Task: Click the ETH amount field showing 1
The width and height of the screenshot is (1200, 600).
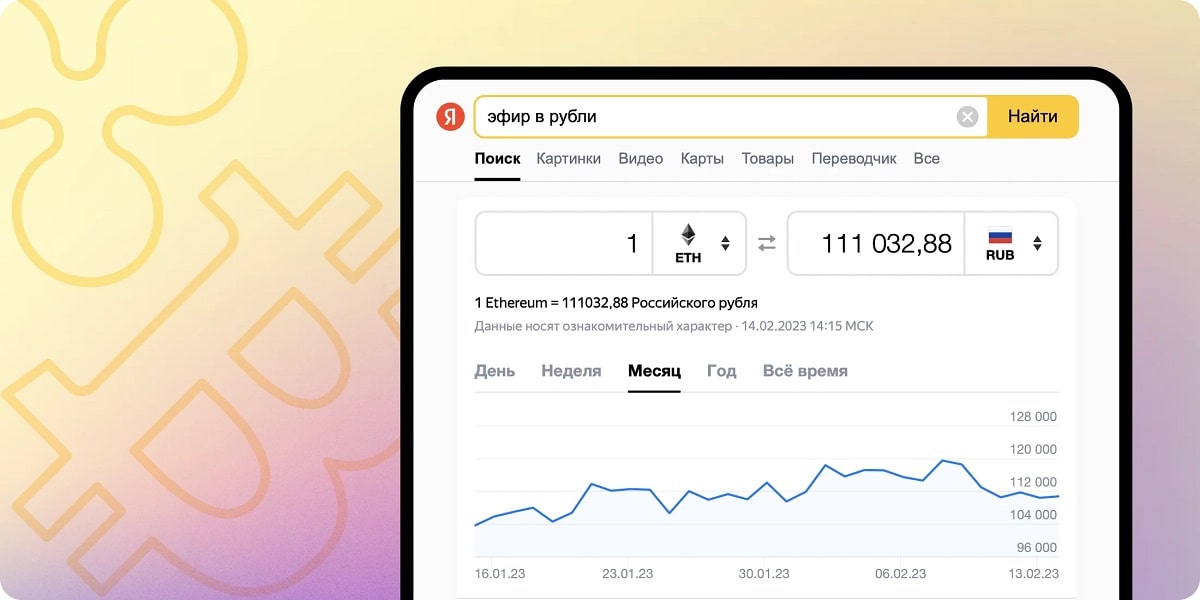Action: (564, 243)
